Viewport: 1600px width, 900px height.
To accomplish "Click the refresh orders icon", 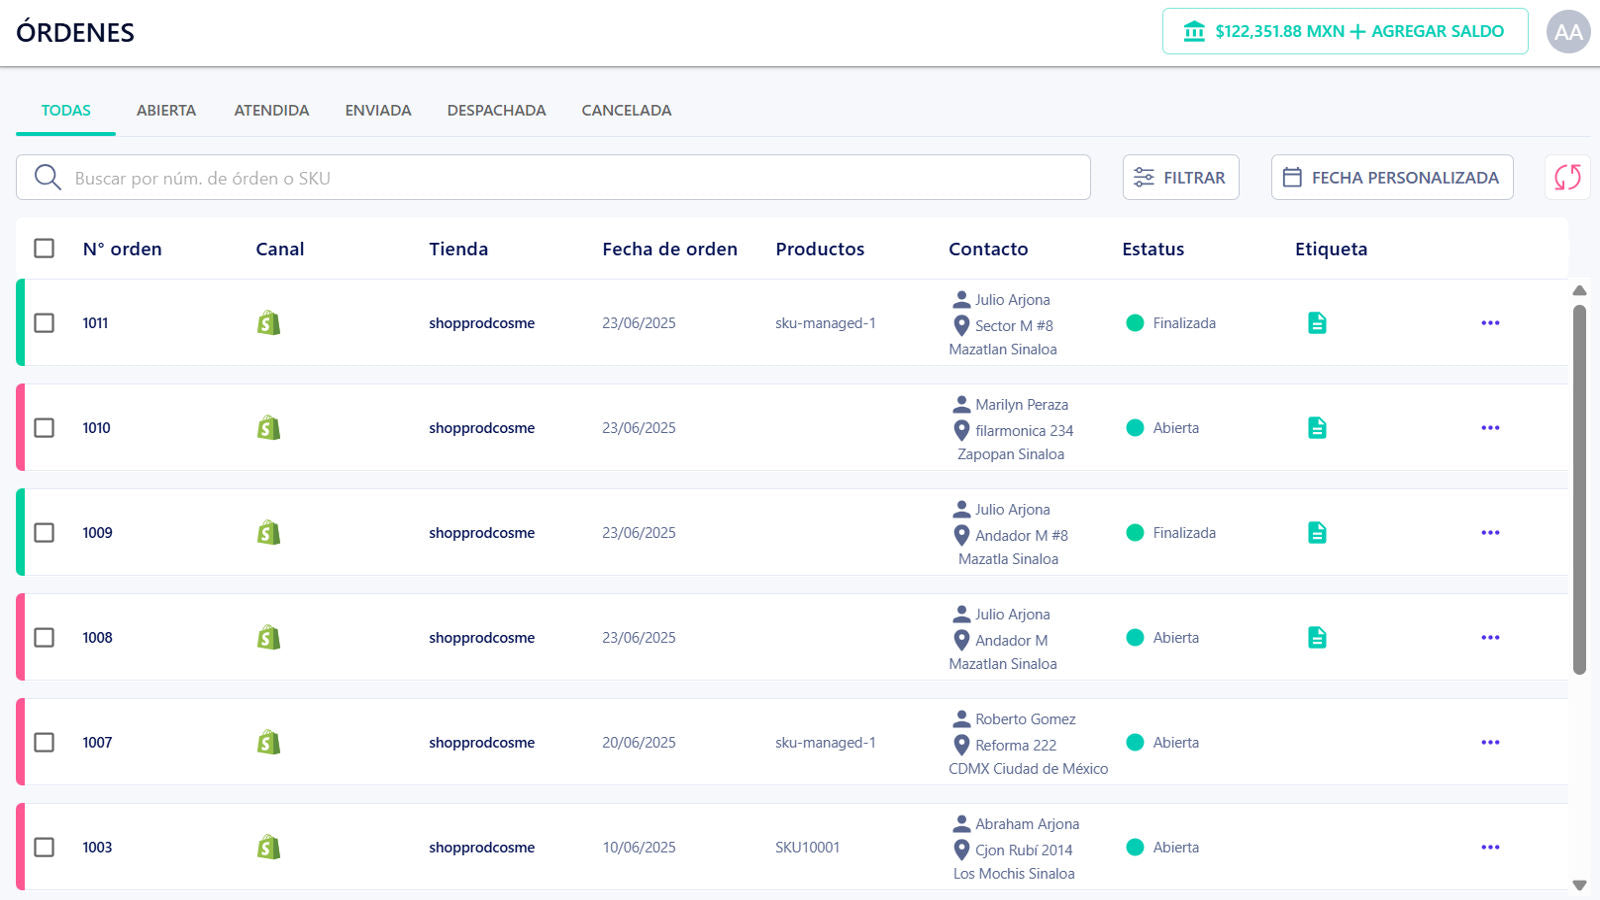I will pos(1567,177).
